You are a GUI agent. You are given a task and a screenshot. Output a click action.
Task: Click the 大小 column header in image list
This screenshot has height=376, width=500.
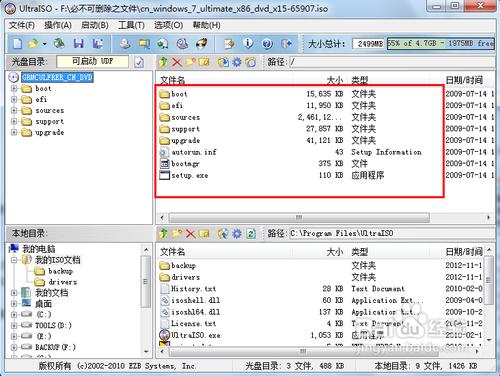coord(334,80)
